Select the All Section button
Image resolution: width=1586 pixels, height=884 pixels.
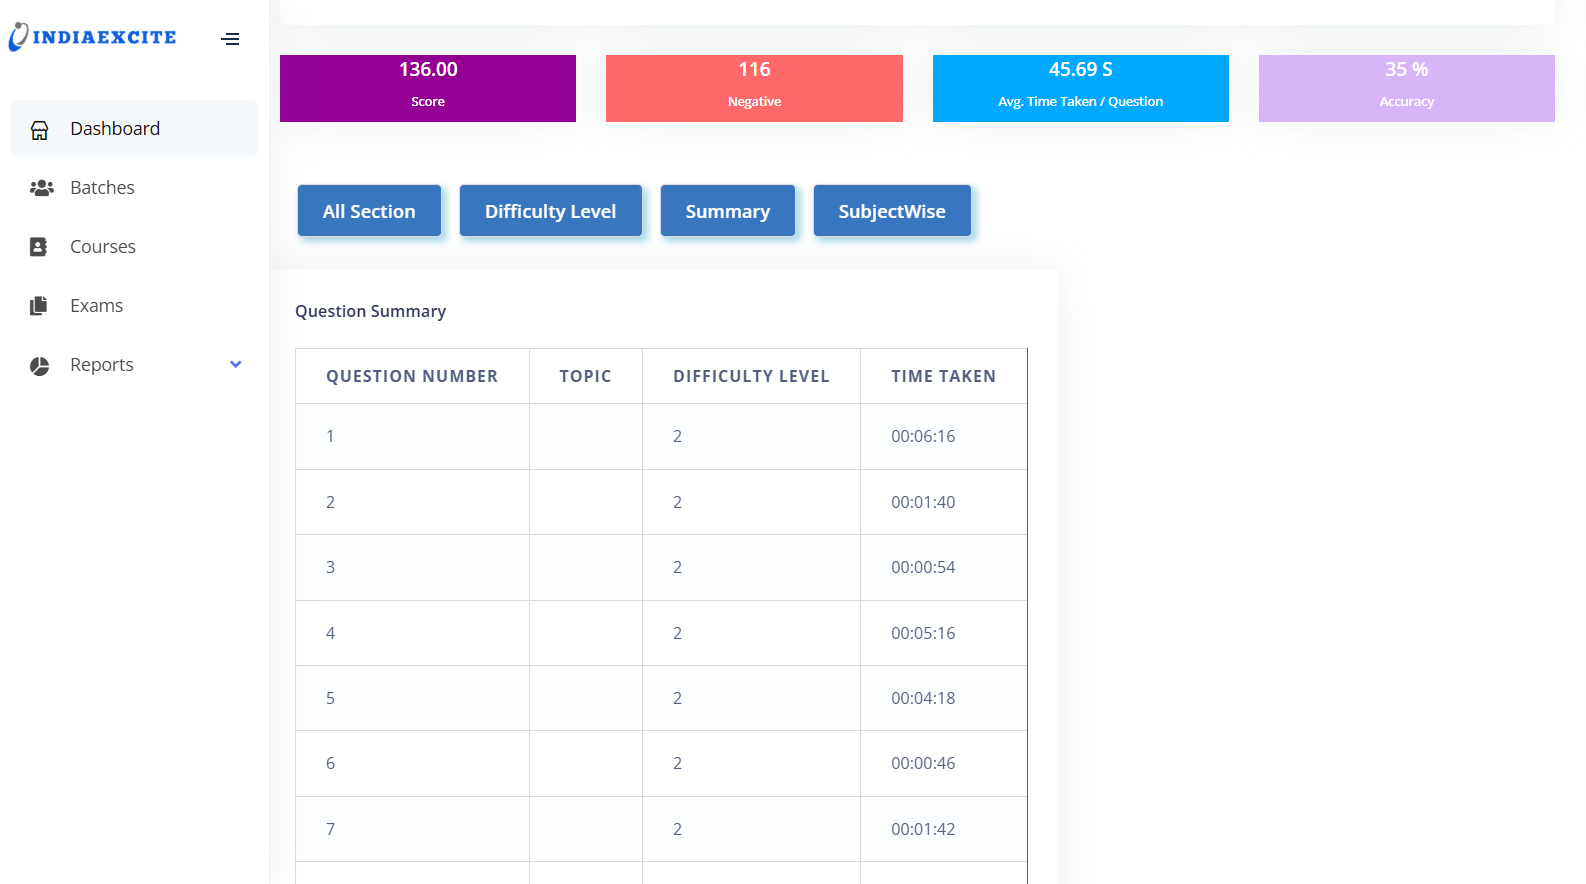tap(369, 211)
